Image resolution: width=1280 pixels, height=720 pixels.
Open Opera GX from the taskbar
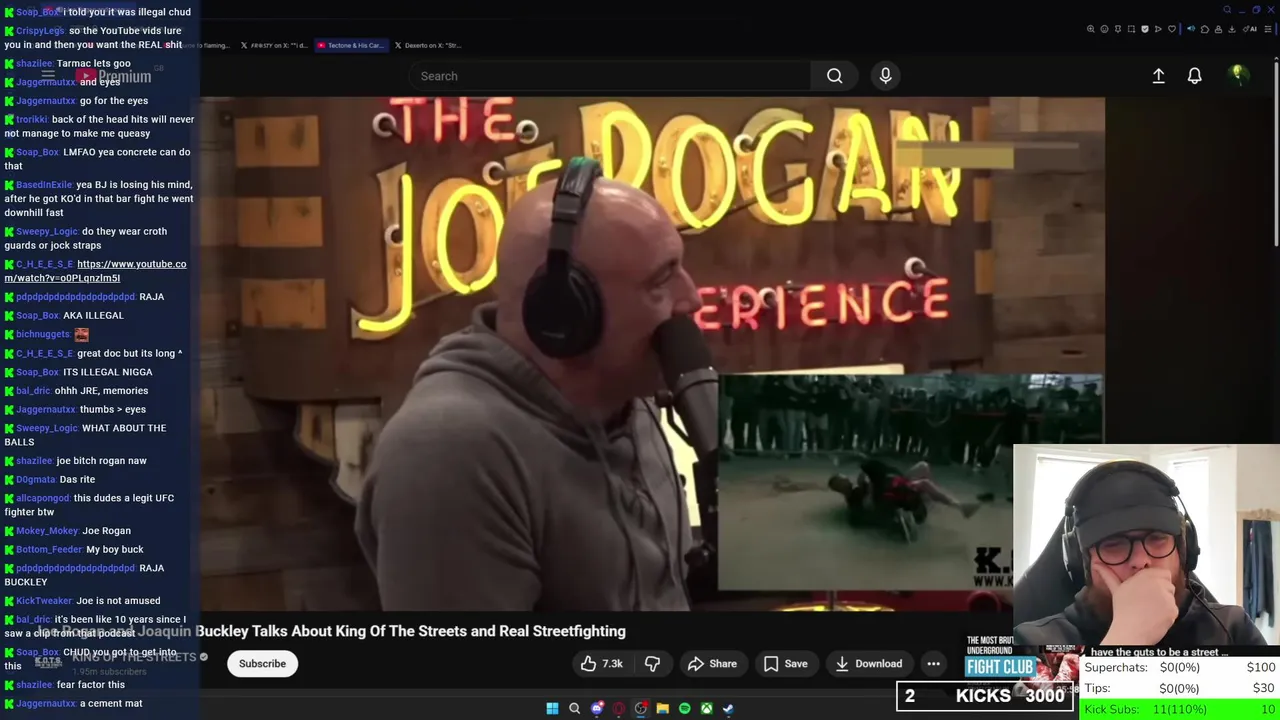619,709
